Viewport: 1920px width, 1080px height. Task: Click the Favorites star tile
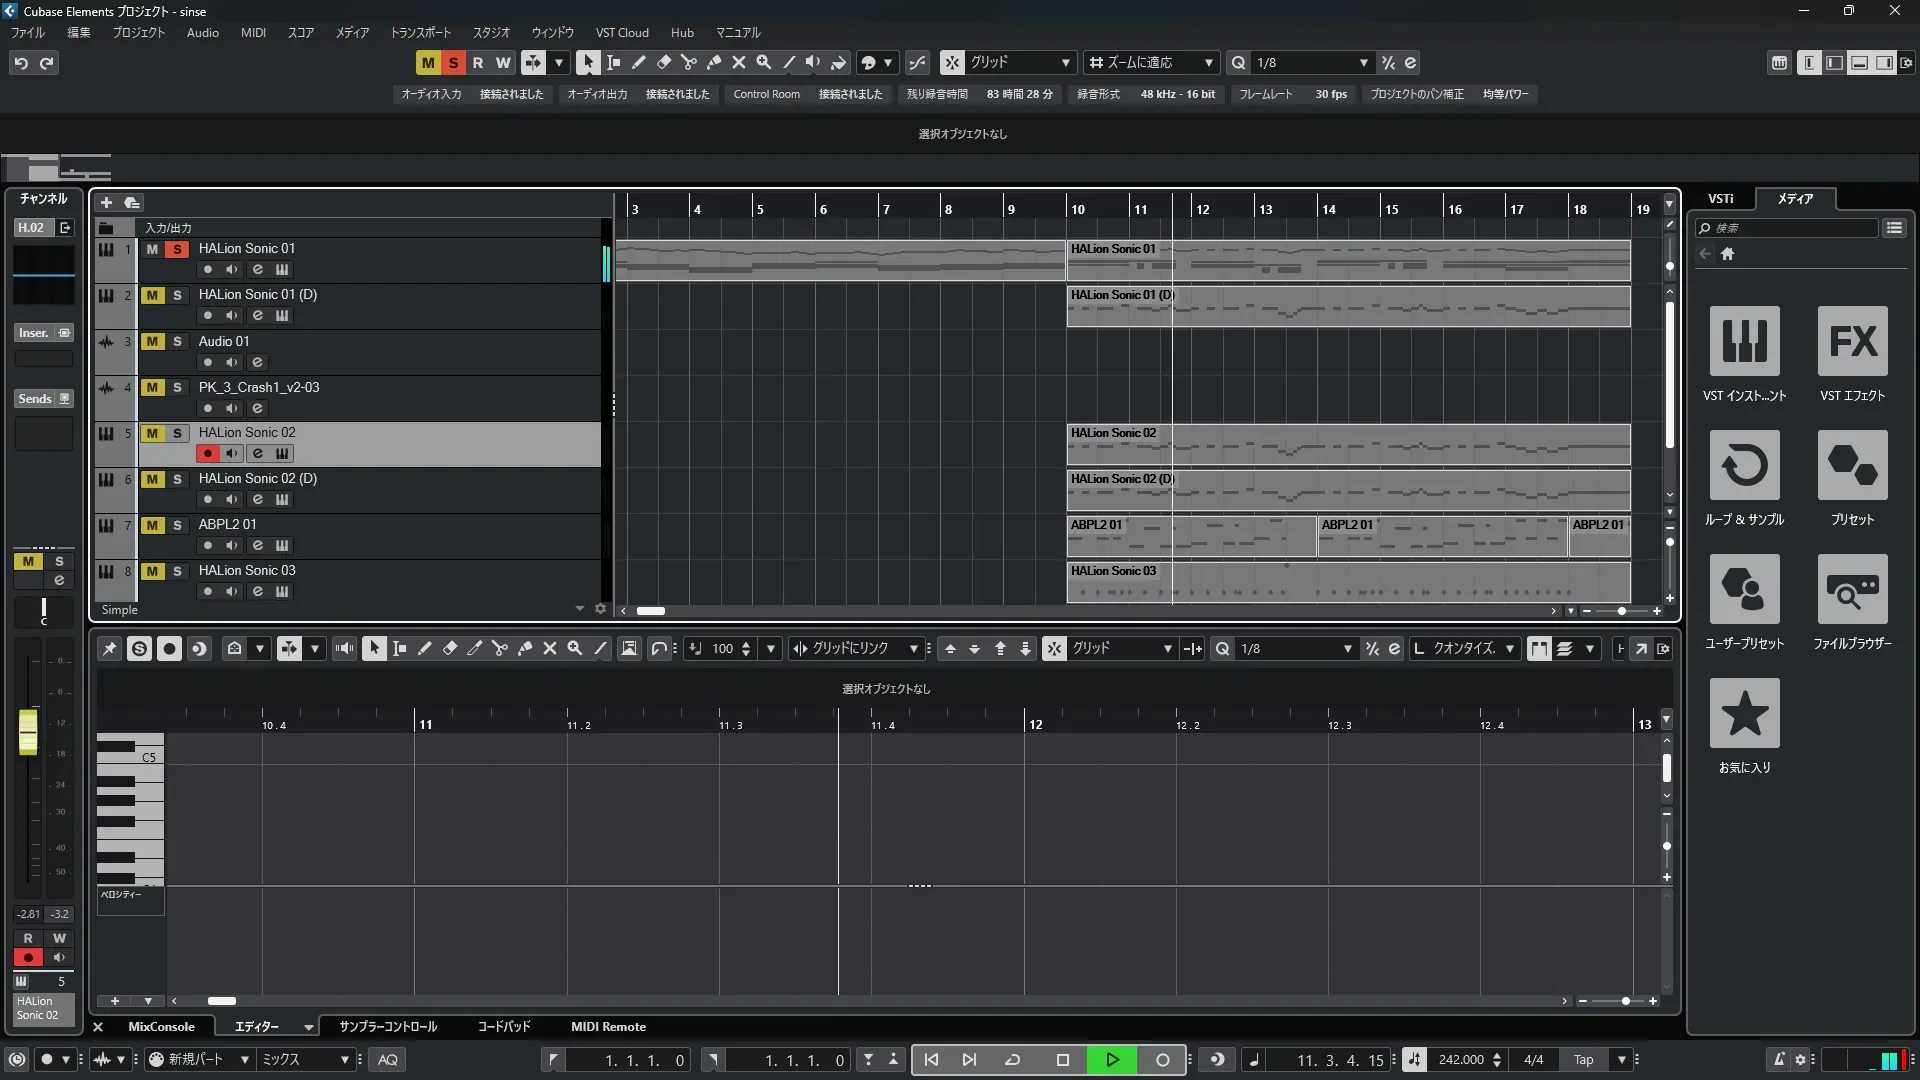(x=1744, y=713)
